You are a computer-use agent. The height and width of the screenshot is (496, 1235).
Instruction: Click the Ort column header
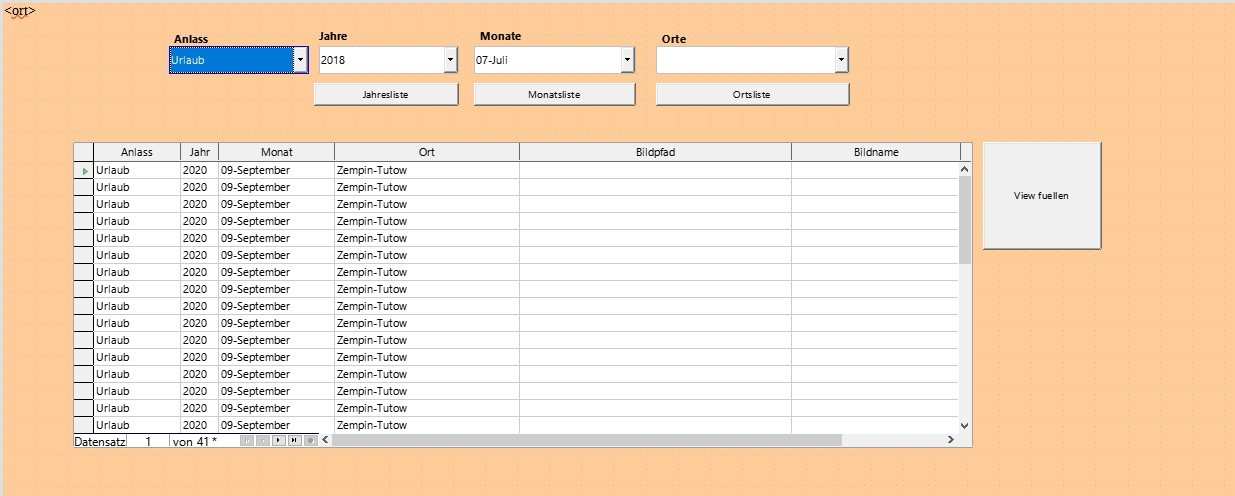(x=427, y=152)
